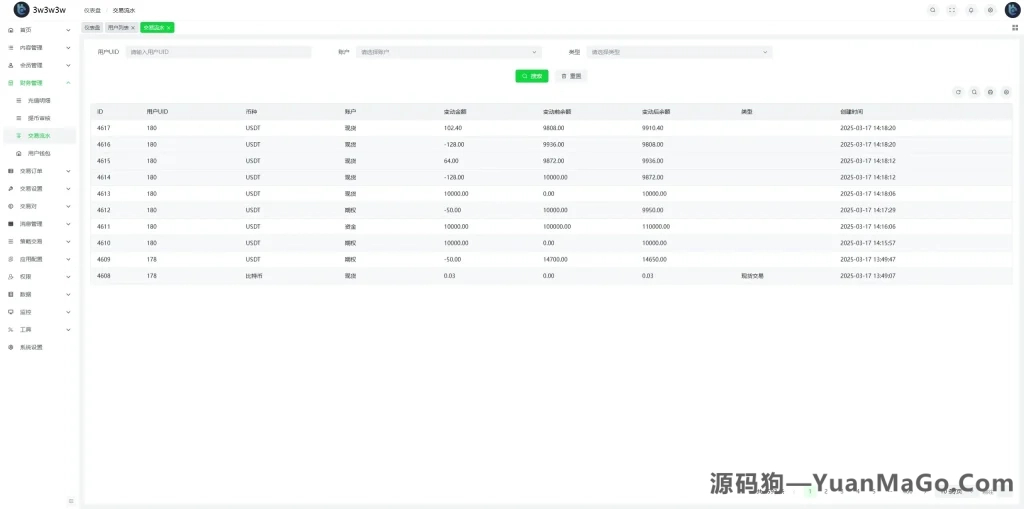Screen dimensions: 1024x509
Task: Refresh the table with the reload icon
Action: [x=958, y=92]
